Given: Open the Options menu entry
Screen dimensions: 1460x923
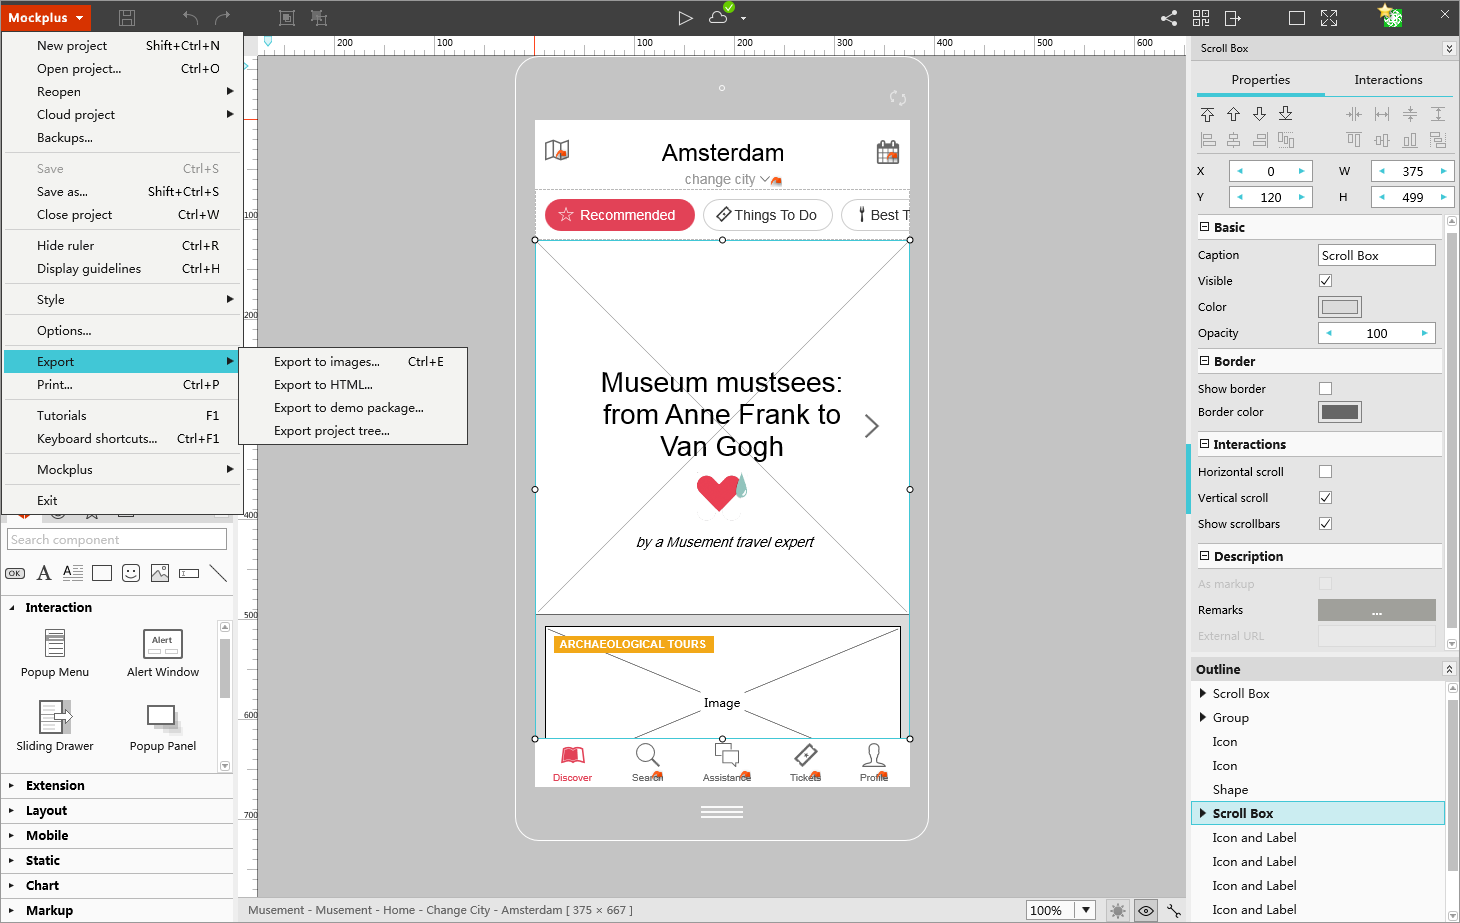Looking at the screenshot, I should coord(123,331).
